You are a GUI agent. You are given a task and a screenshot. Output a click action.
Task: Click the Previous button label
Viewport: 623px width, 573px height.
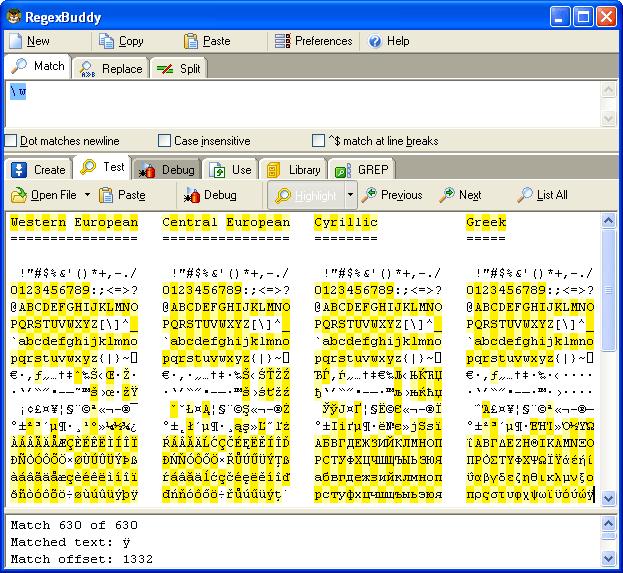click(402, 195)
